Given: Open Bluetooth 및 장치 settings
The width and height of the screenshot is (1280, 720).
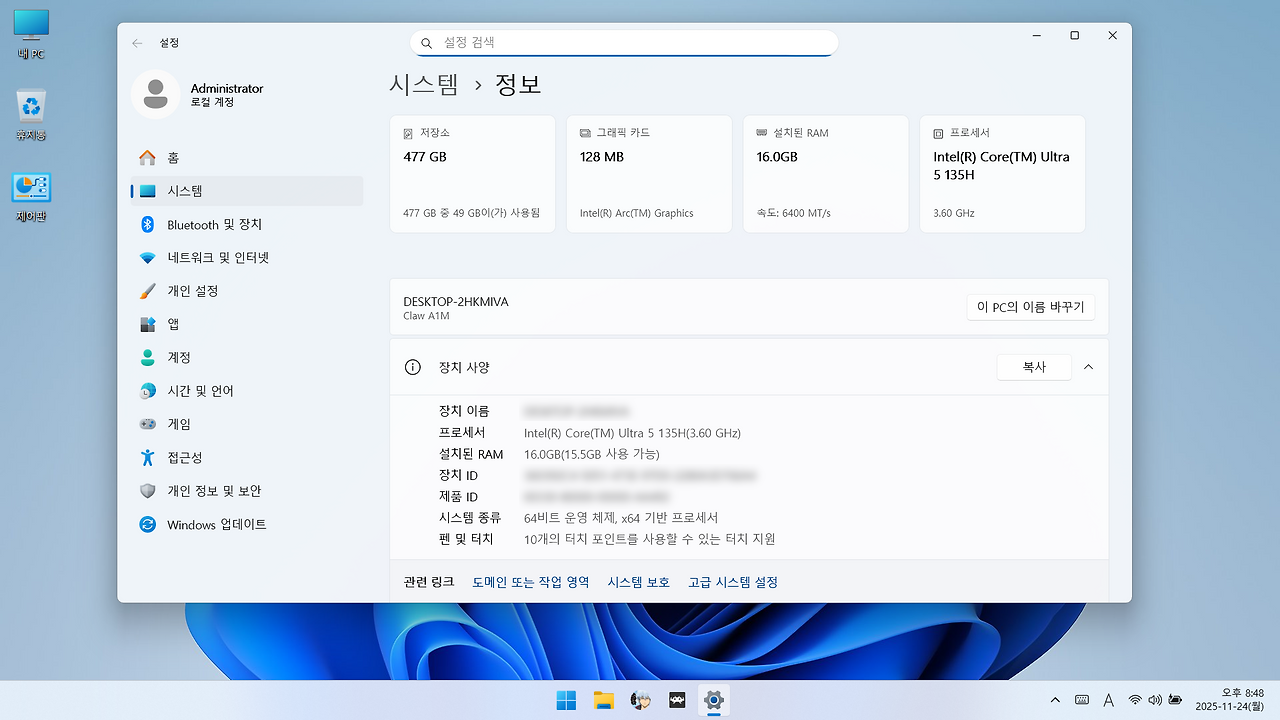Looking at the screenshot, I should coord(247,225).
